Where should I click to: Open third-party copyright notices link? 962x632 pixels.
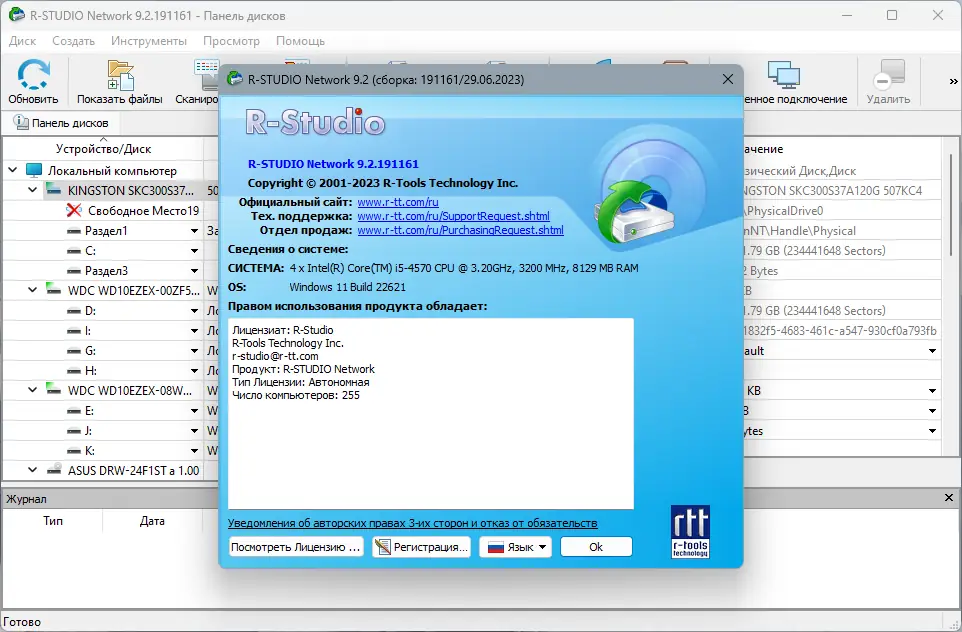412,523
